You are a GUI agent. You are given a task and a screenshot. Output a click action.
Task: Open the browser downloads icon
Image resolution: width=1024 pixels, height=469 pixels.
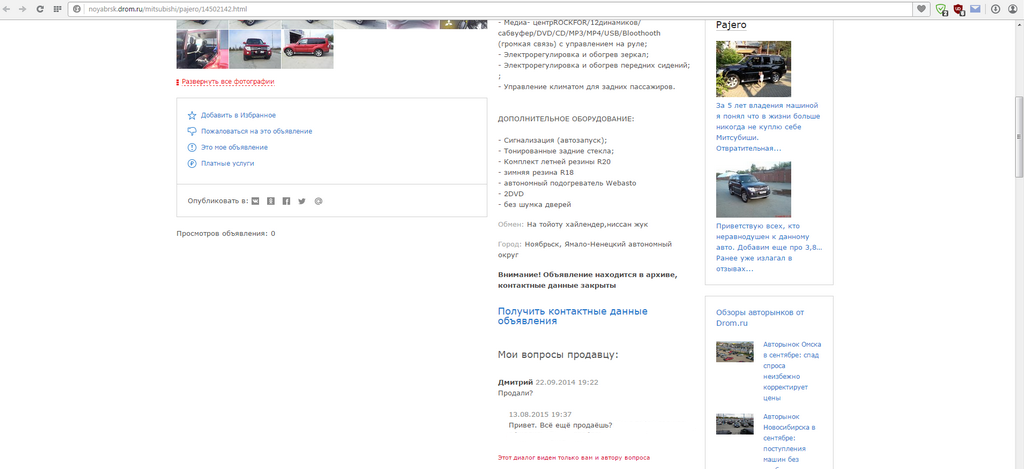click(996, 9)
